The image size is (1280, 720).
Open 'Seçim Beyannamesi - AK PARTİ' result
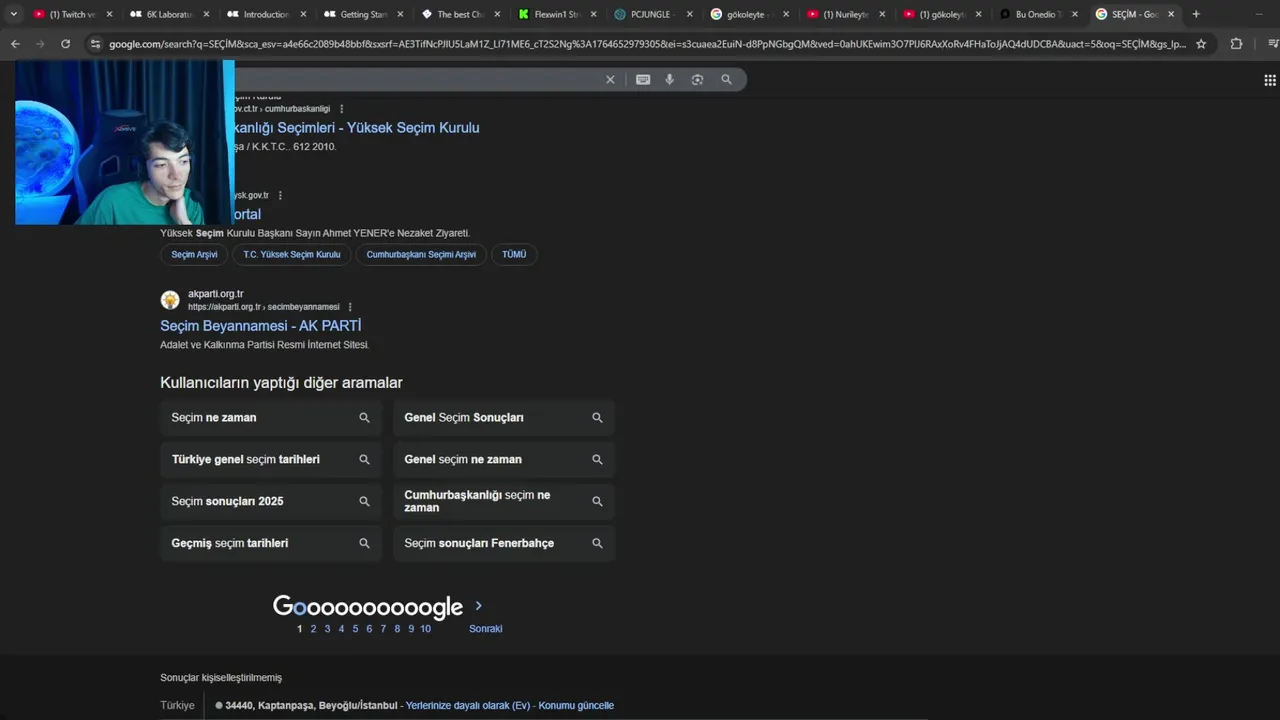coord(260,326)
